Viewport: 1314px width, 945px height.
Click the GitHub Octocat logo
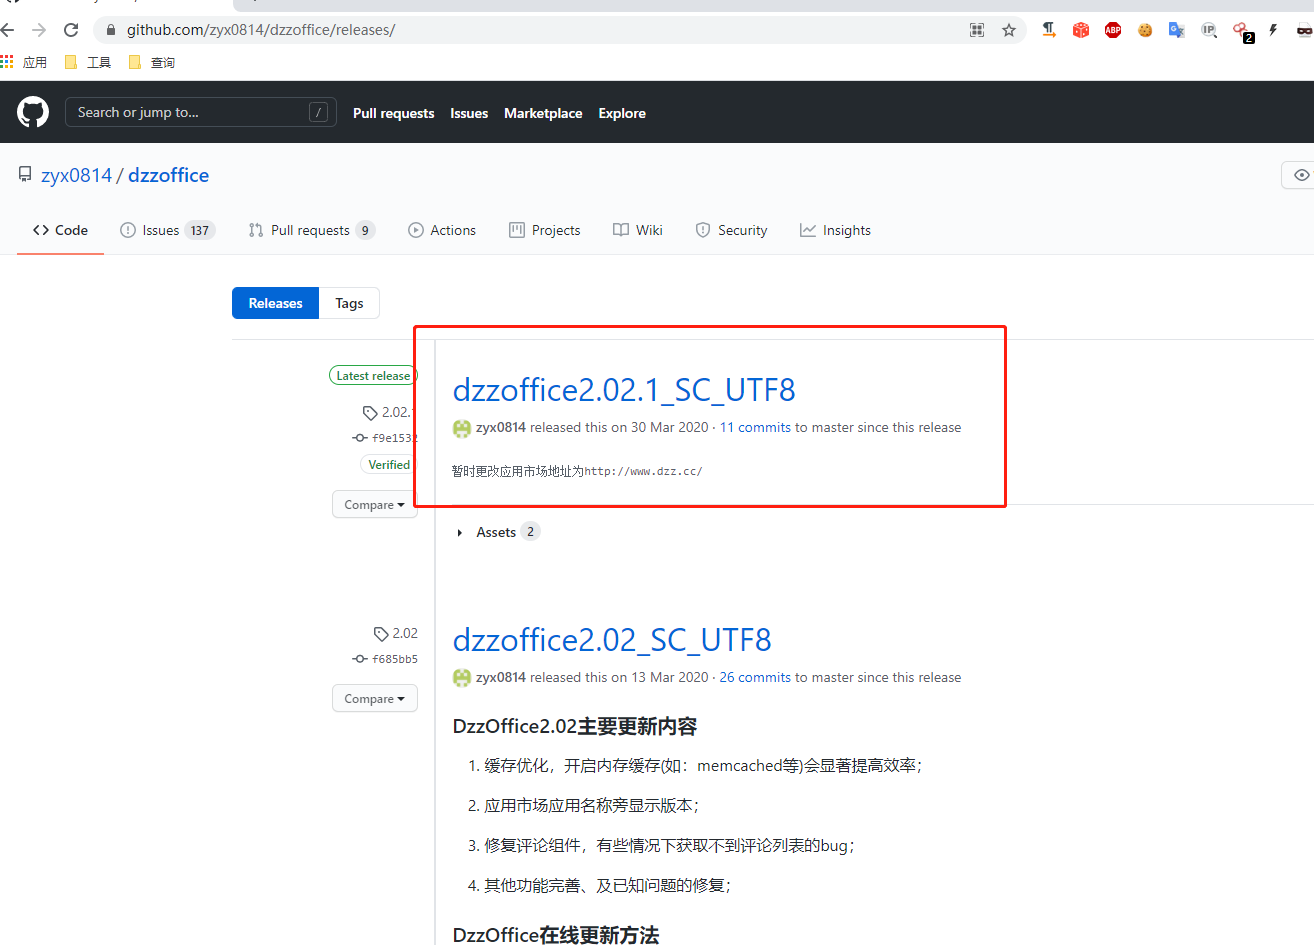click(33, 112)
